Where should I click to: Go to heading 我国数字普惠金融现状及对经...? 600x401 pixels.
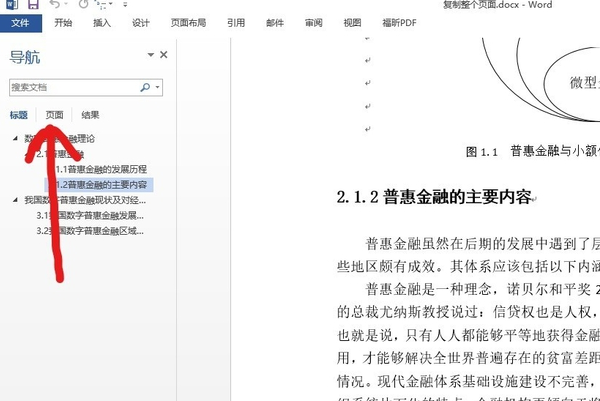coord(85,200)
